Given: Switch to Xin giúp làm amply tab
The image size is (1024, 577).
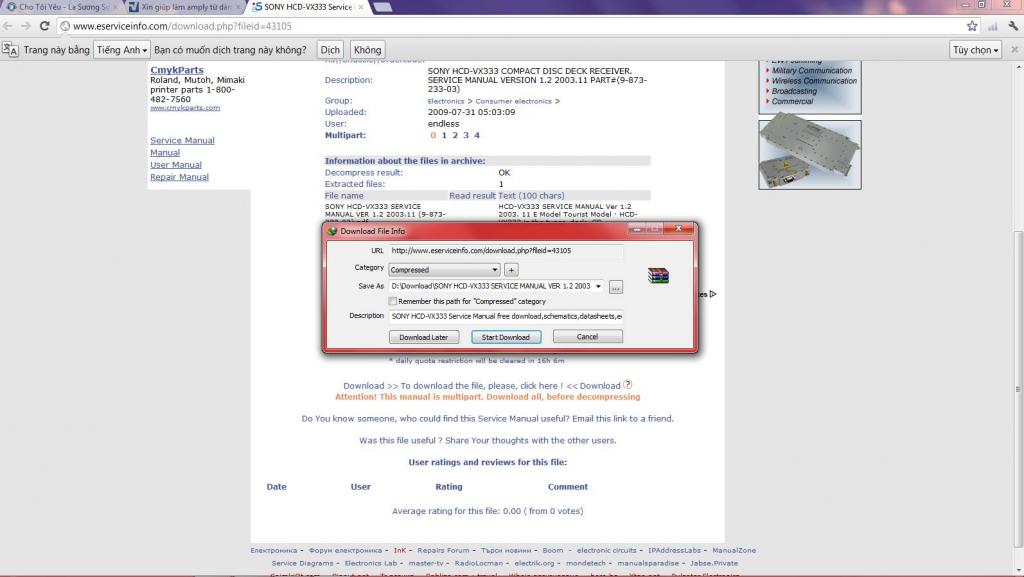Looking at the screenshot, I should tap(185, 7).
